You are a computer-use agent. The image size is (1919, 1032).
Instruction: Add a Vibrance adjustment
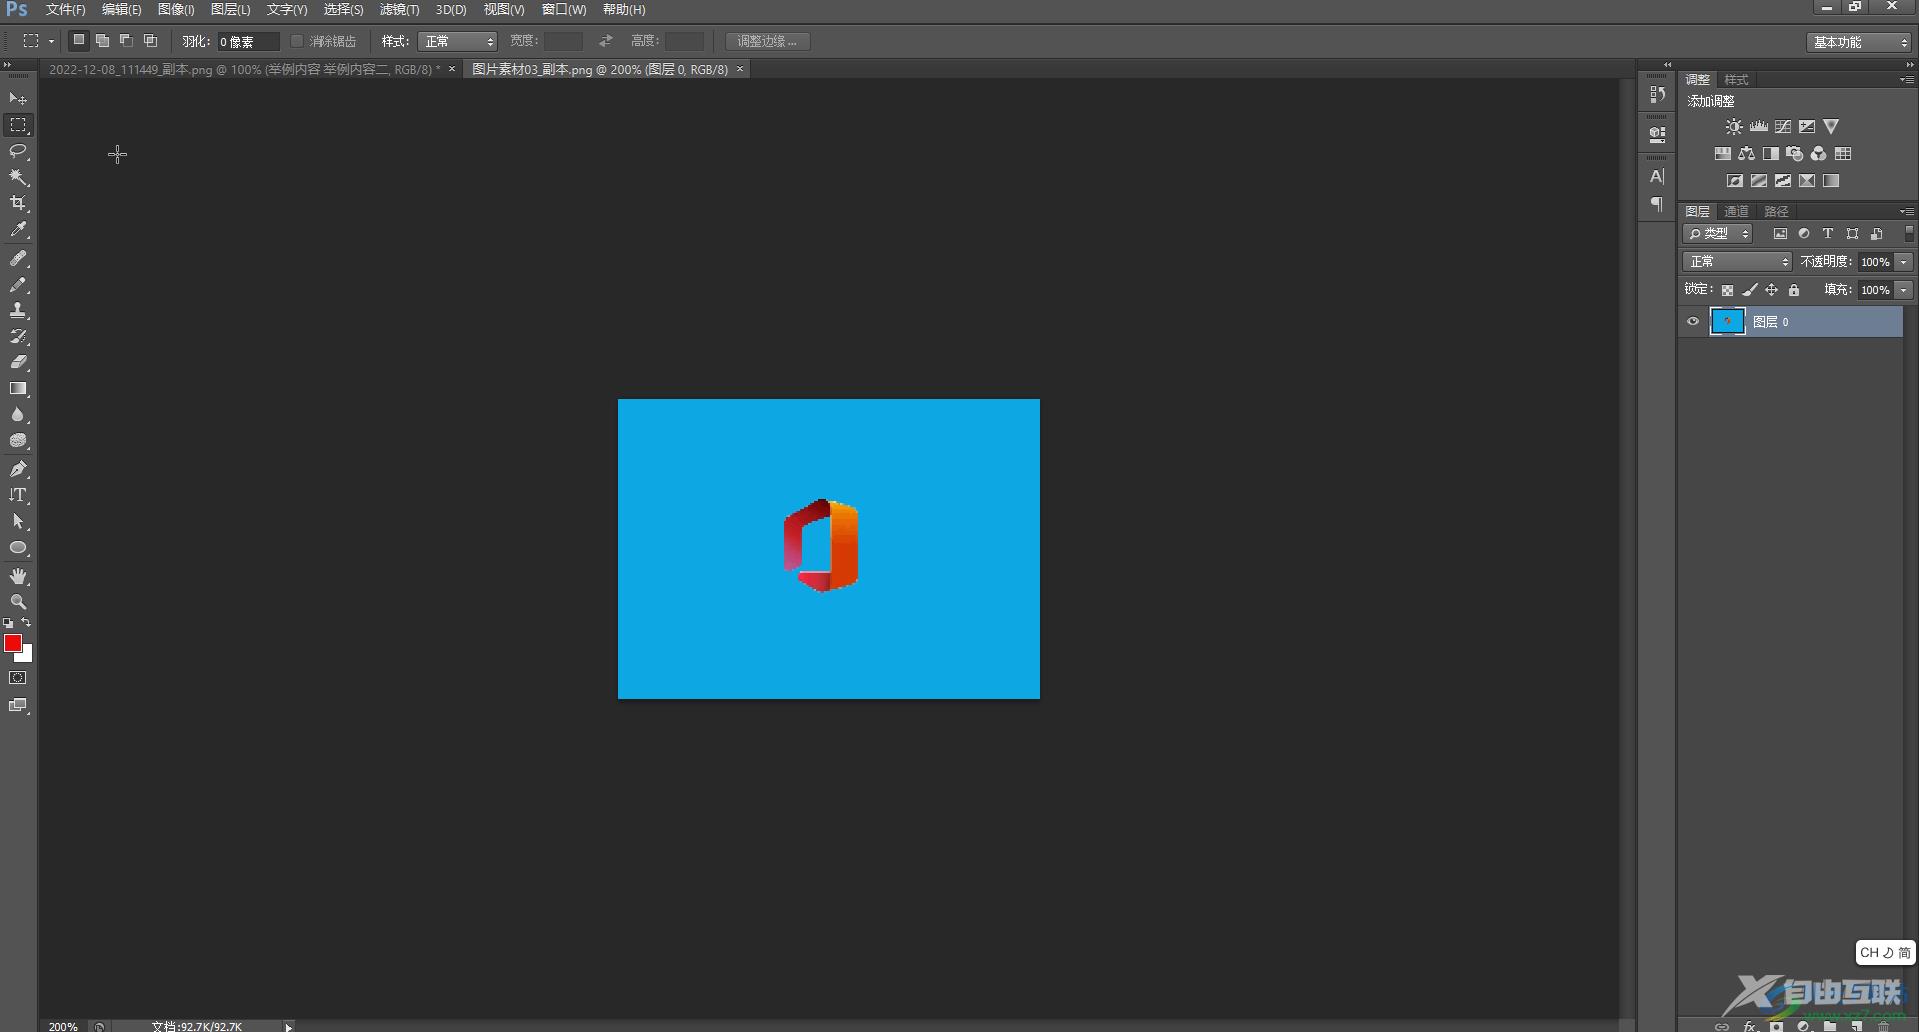coord(1831,127)
